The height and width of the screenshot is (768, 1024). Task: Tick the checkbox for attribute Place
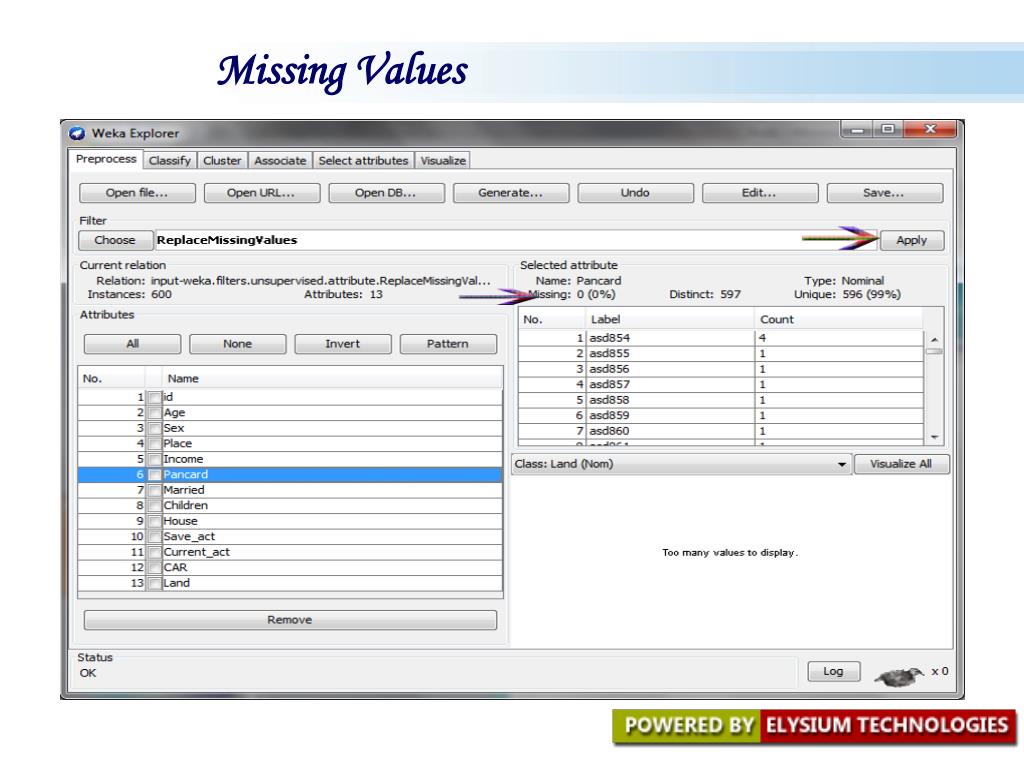[x=154, y=444]
